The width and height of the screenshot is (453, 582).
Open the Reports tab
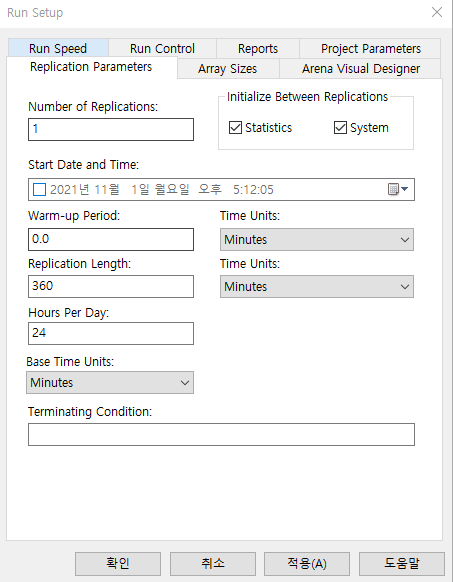(x=258, y=48)
